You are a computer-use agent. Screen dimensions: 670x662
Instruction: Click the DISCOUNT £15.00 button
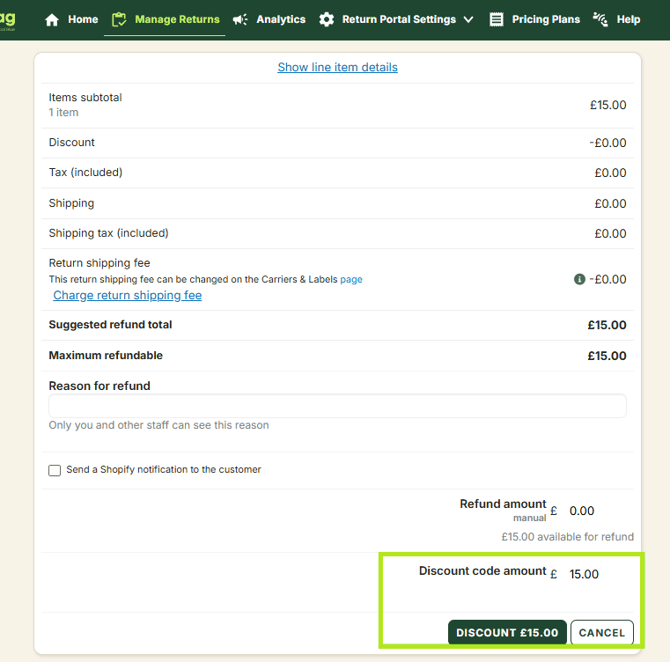(x=507, y=633)
